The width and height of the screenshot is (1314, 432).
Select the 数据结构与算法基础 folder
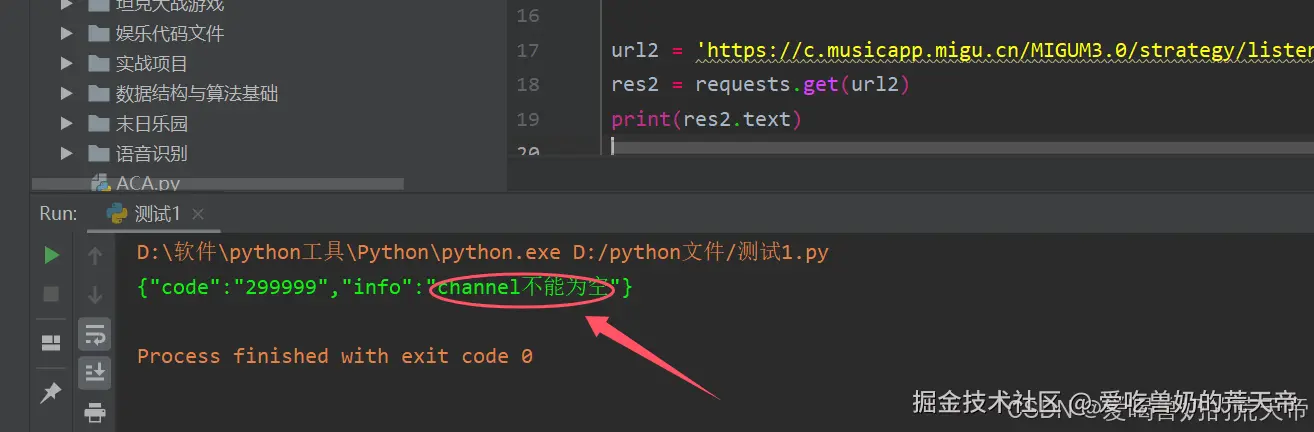197,93
